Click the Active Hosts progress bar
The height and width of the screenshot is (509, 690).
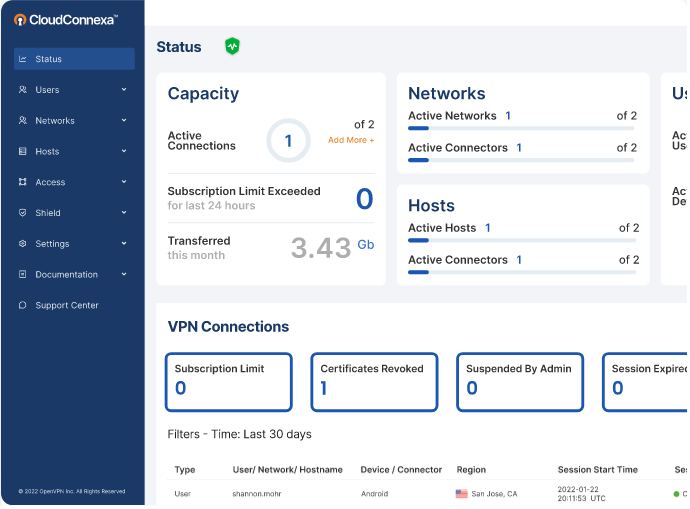coord(522,240)
